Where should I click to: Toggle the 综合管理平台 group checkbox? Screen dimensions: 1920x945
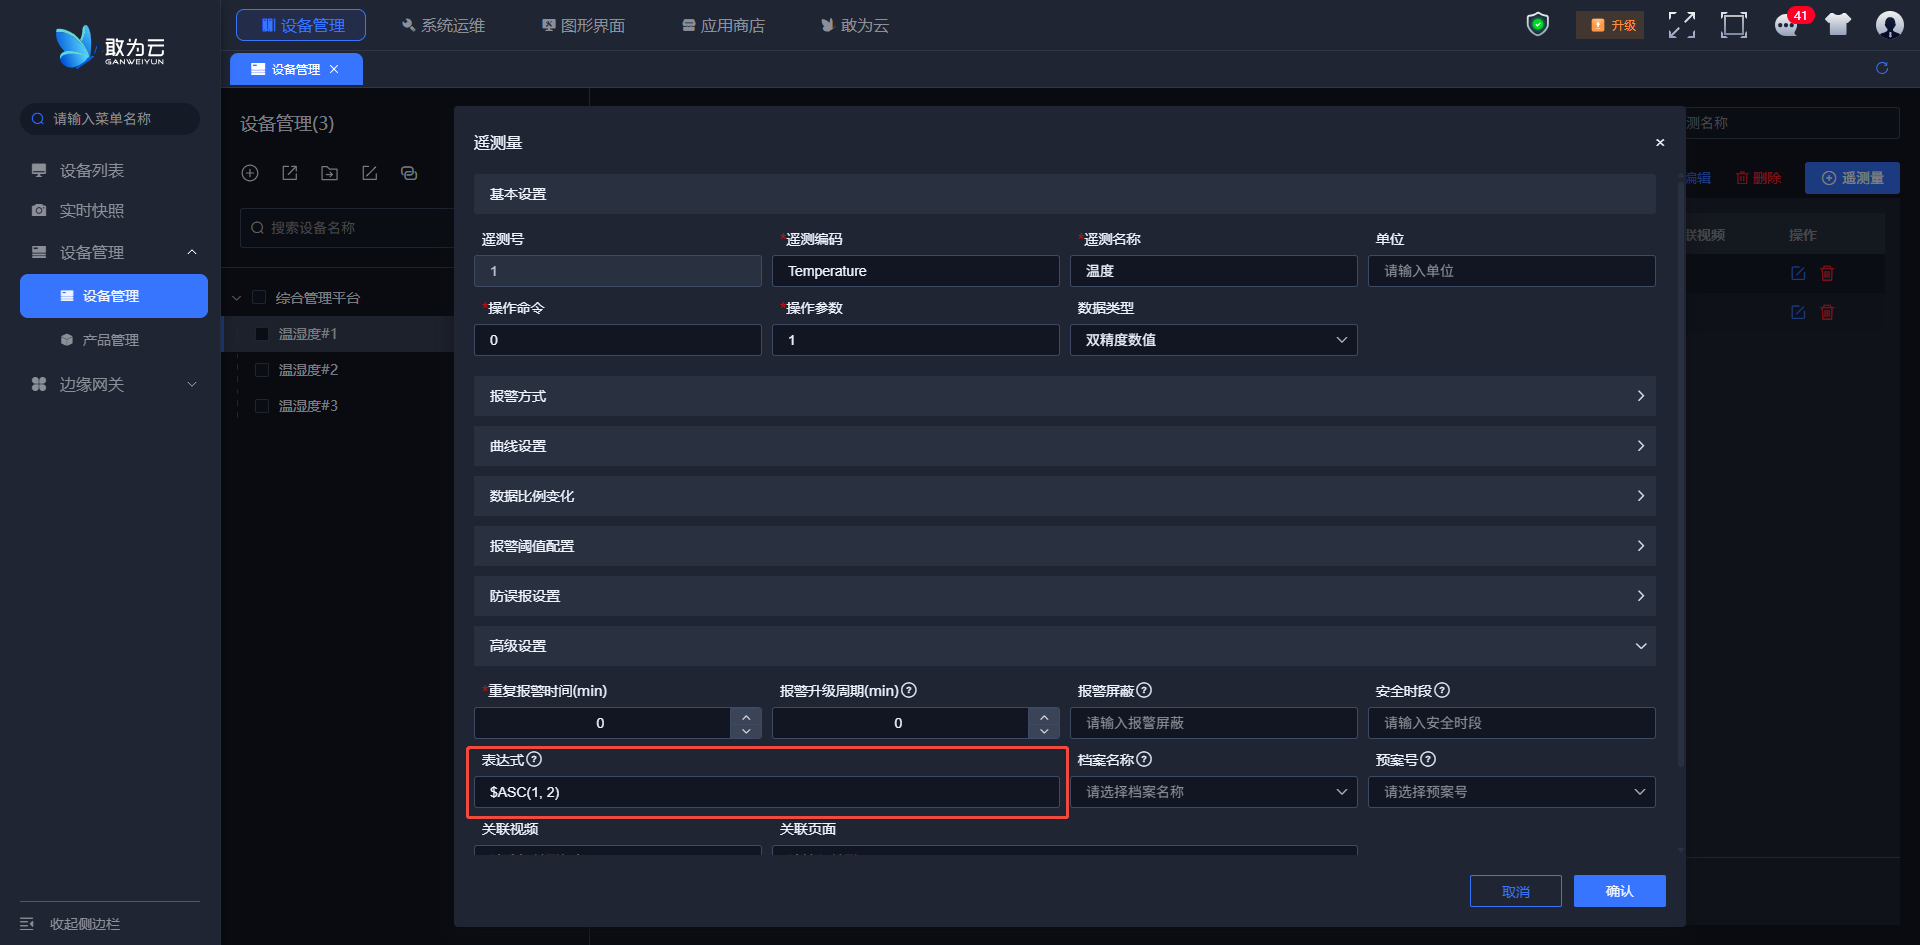tap(259, 298)
